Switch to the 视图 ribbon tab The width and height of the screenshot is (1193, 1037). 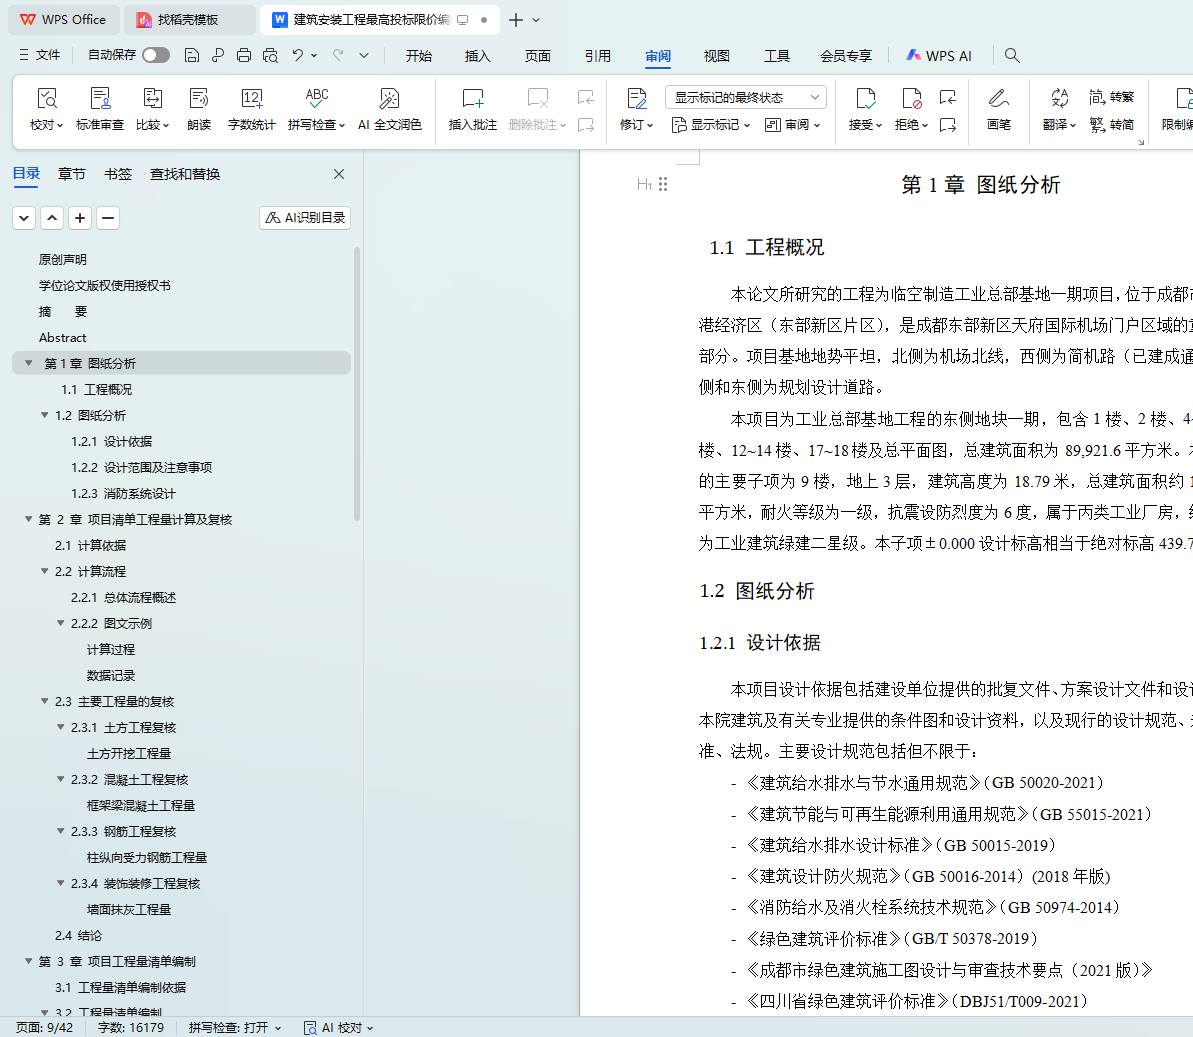click(x=716, y=56)
